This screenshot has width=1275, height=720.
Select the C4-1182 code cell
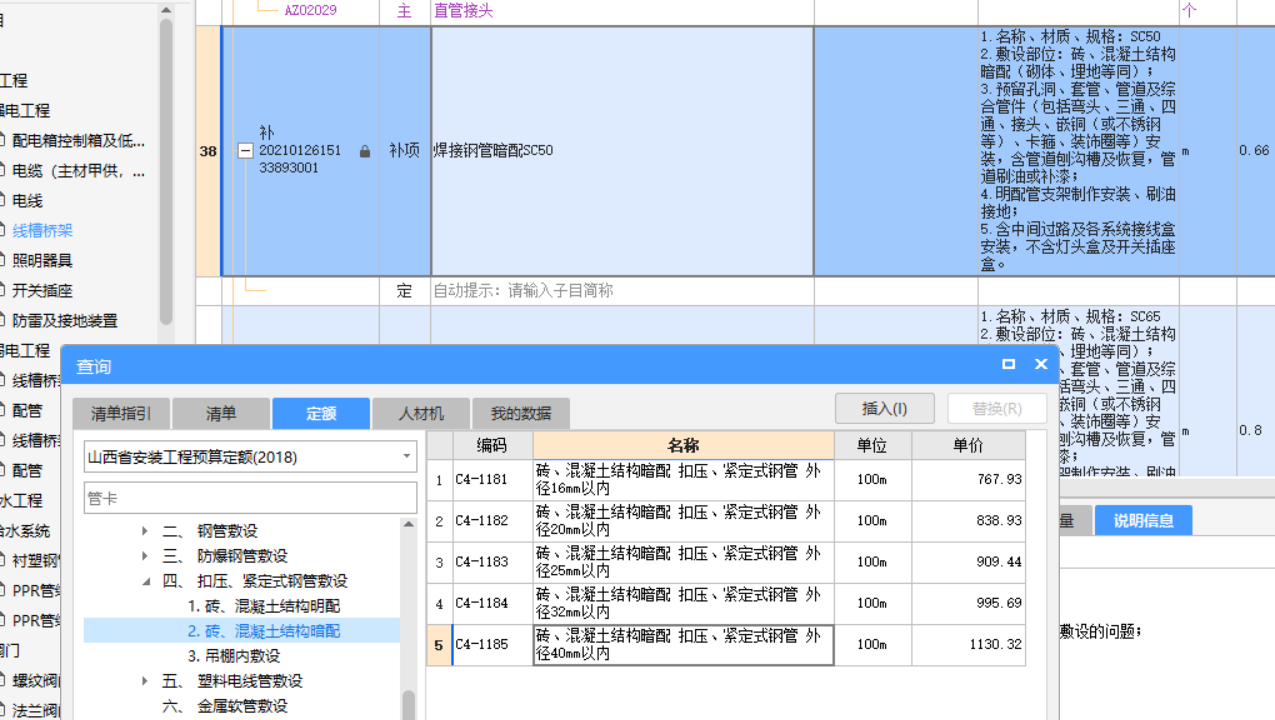(492, 521)
